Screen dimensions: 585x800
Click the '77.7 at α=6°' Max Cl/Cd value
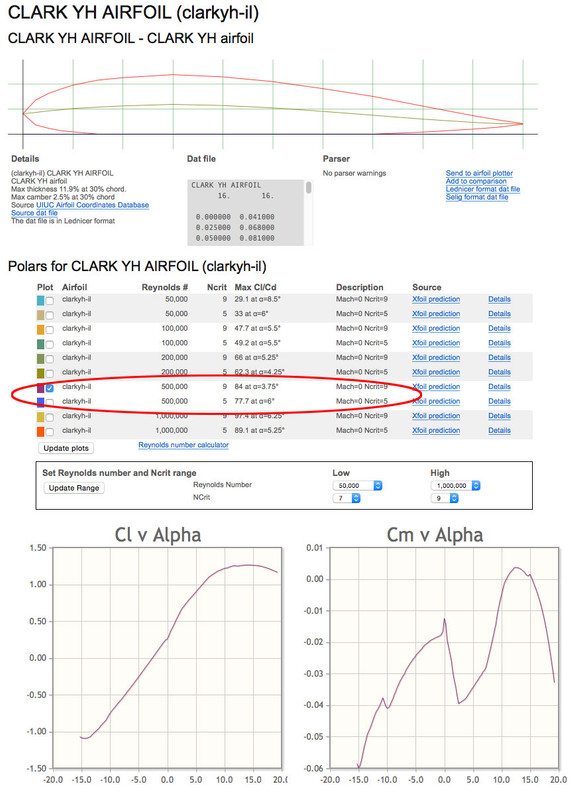[253, 402]
